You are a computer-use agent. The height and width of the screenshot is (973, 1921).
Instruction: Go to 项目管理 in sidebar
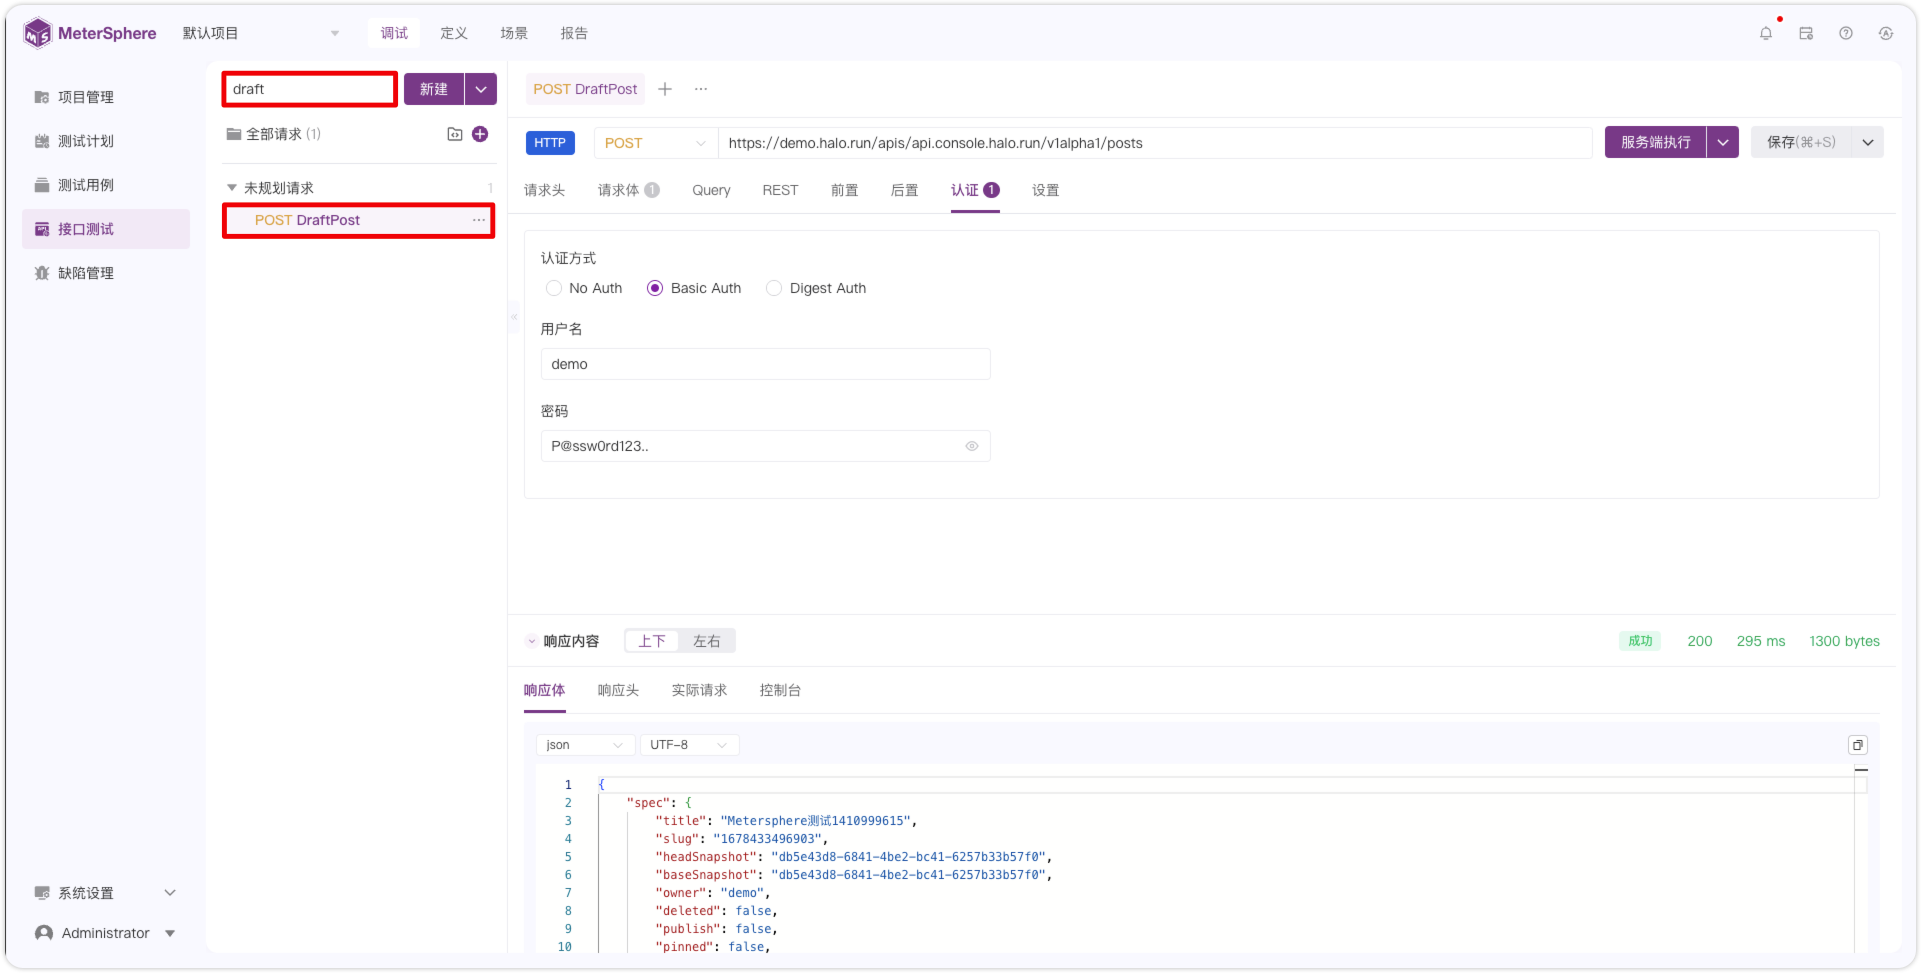[x=106, y=97]
